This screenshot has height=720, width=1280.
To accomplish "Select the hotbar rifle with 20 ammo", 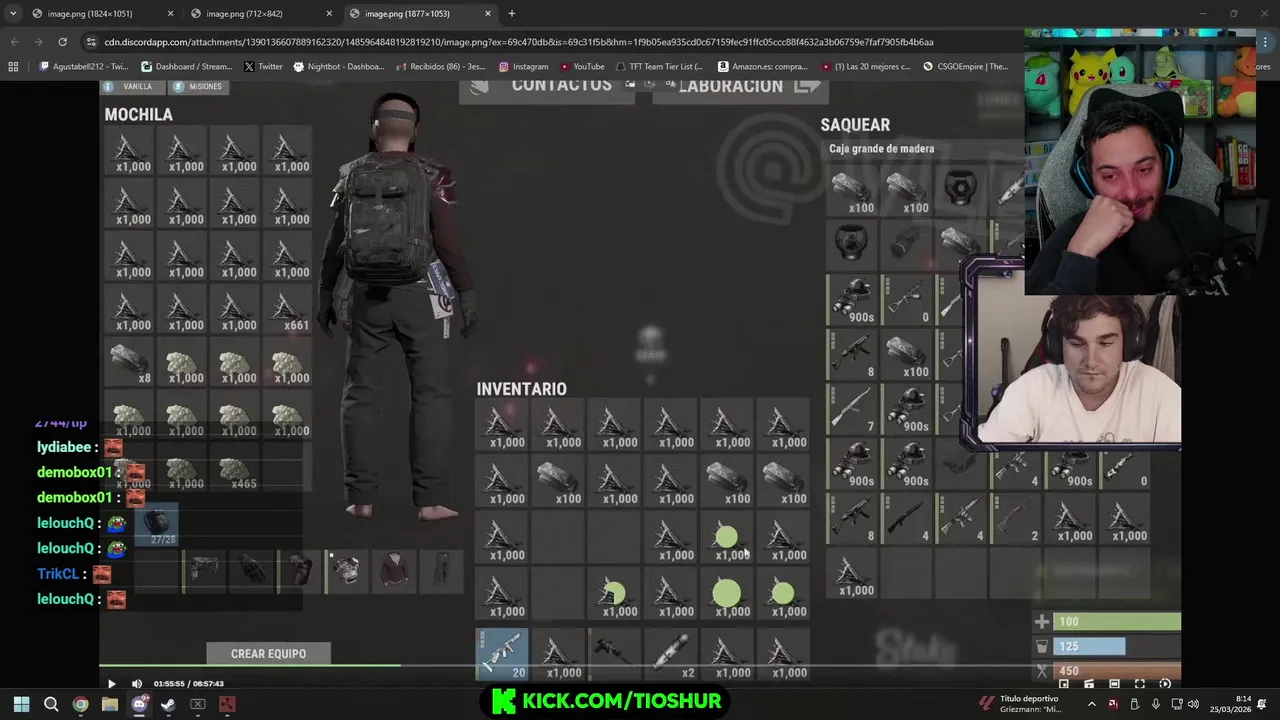I will [502, 654].
